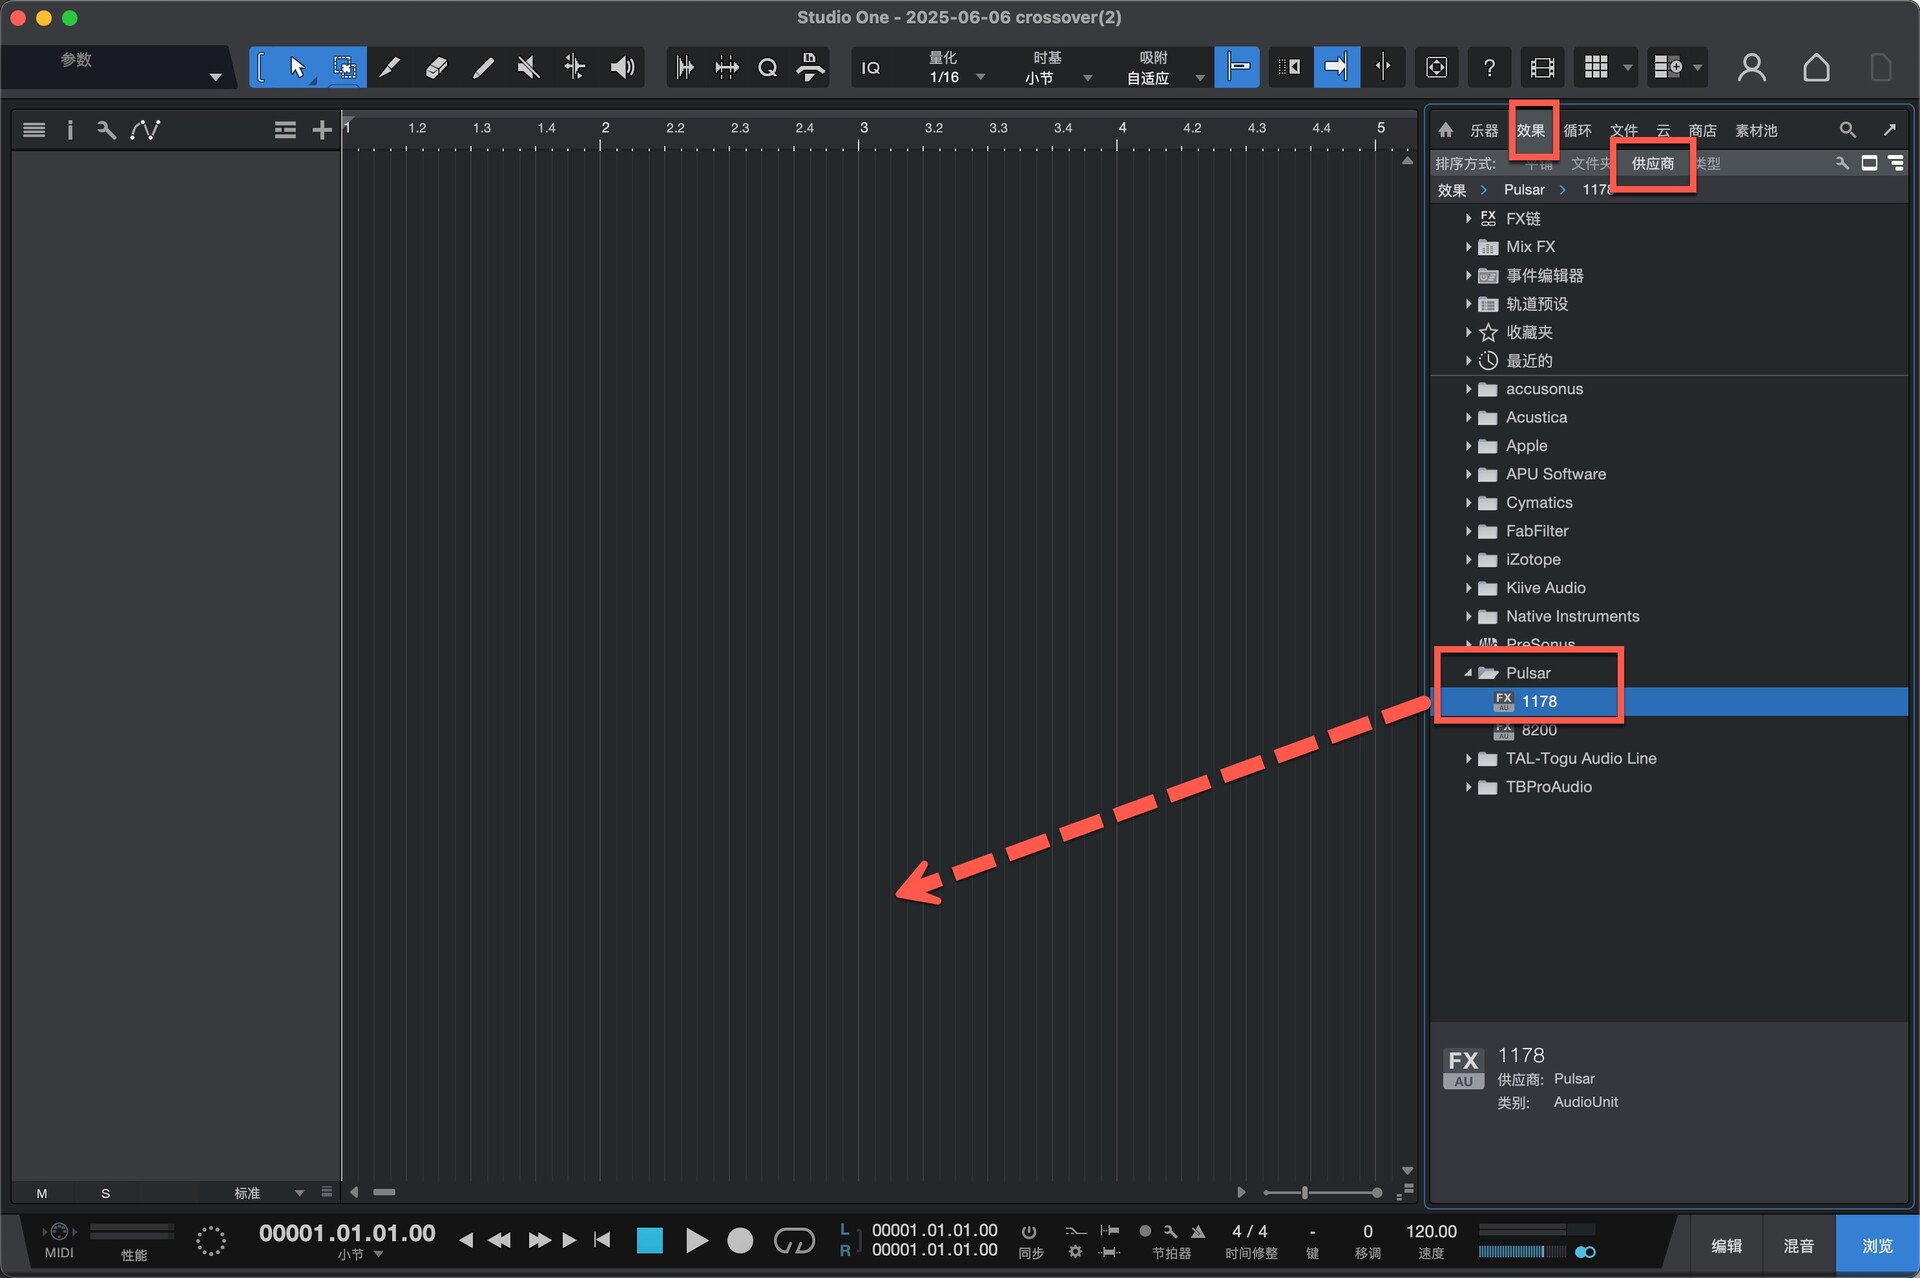Toggle the output meter switch

(1585, 1252)
